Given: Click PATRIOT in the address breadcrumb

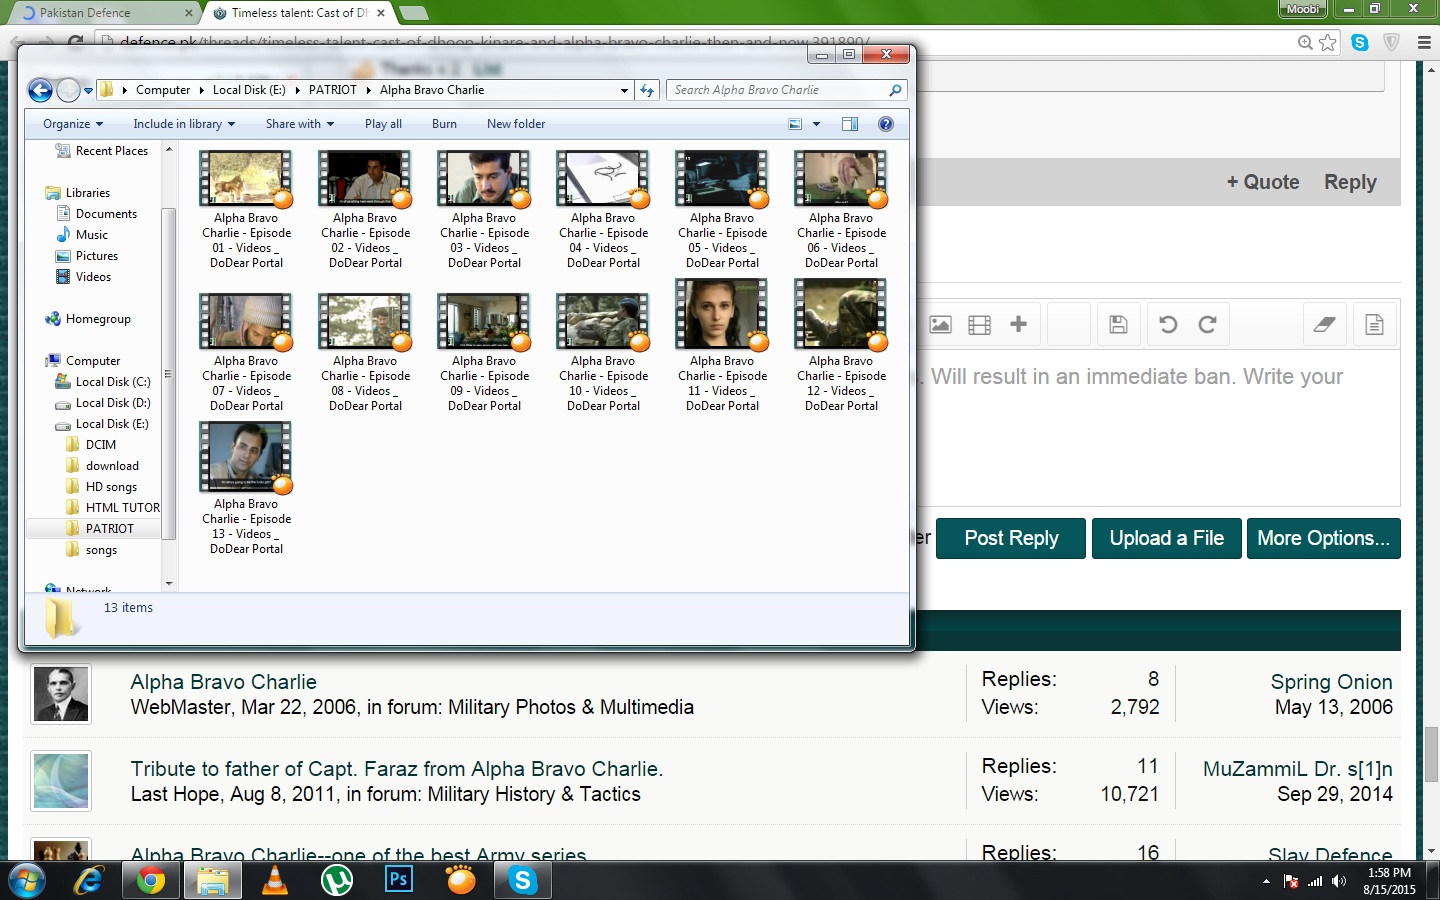Looking at the screenshot, I should [x=333, y=90].
